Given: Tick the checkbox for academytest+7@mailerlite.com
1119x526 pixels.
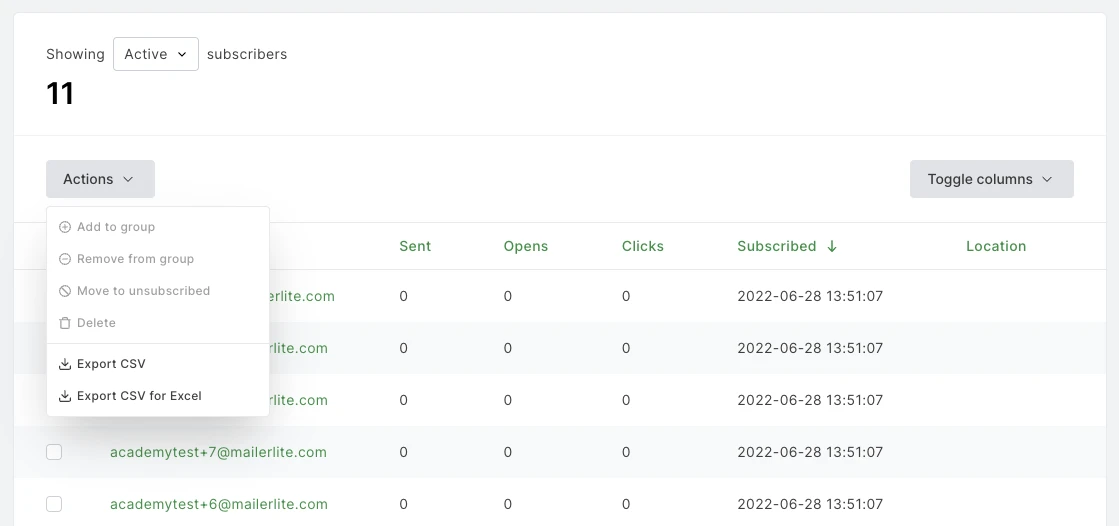Looking at the screenshot, I should (x=54, y=452).
